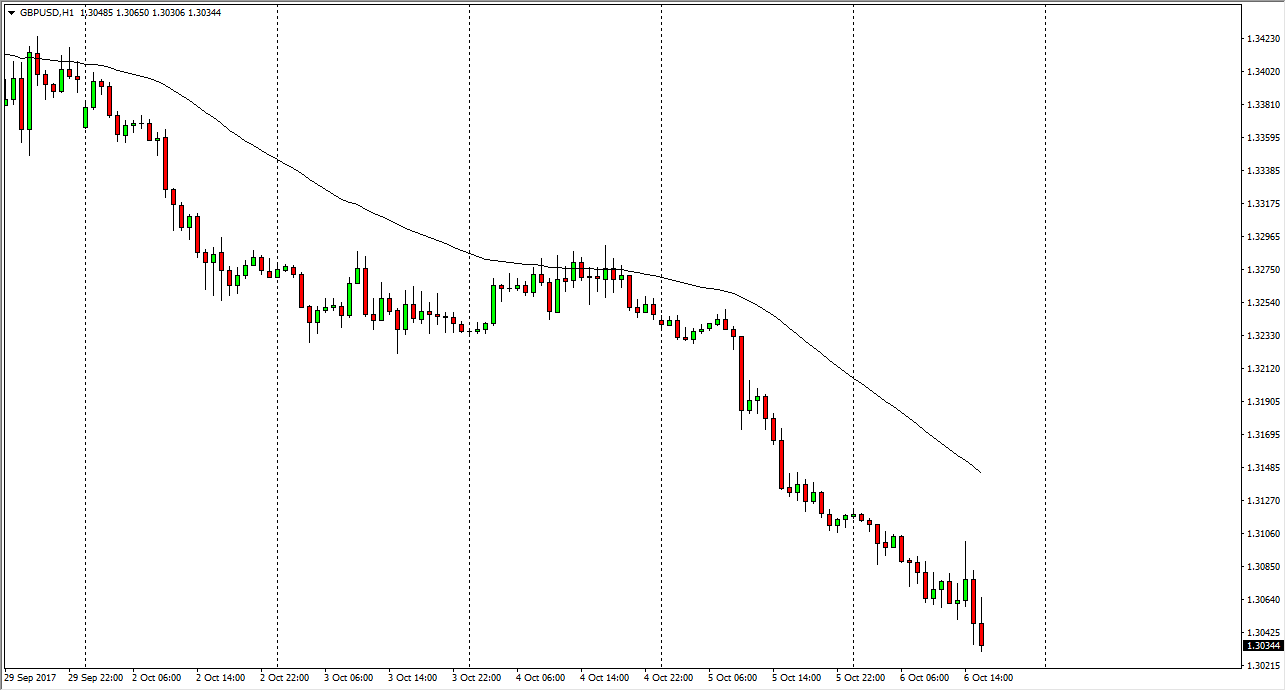This screenshot has height=691, width=1286.
Task: Open the chart dropdown arrow beside GBPUSD,H1
Action: (11, 13)
